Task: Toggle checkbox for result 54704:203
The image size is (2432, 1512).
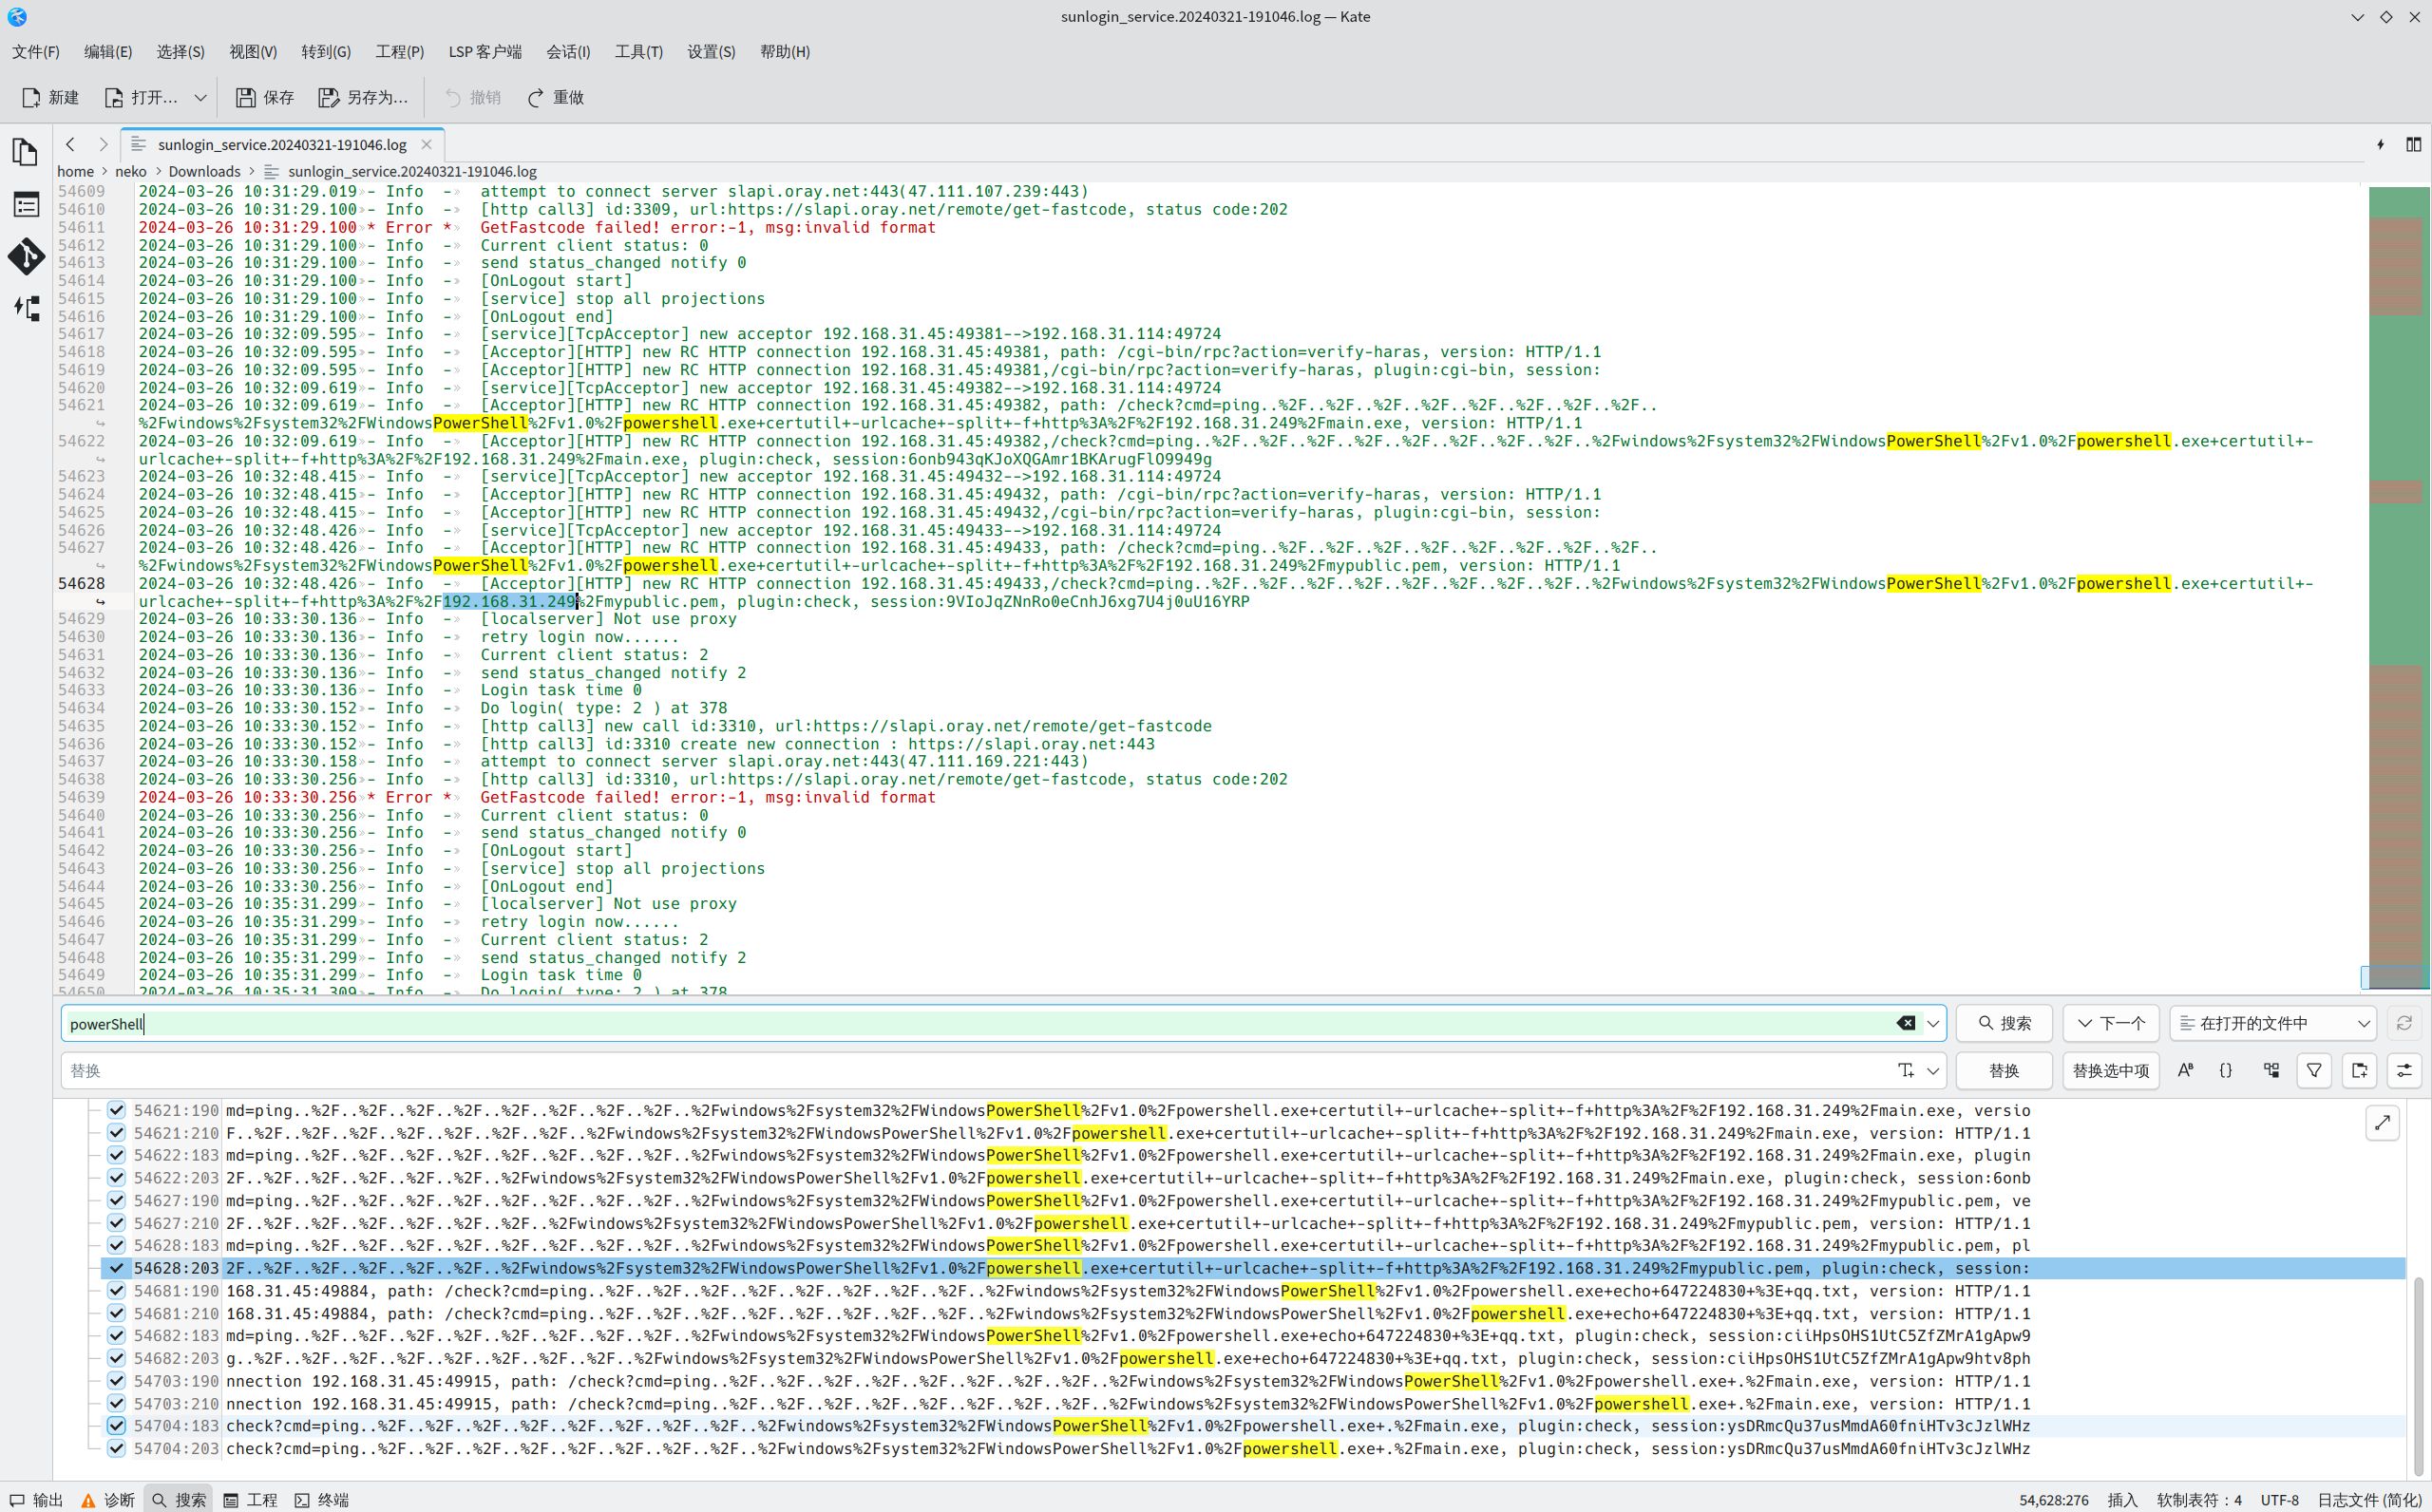Action: coord(116,1448)
